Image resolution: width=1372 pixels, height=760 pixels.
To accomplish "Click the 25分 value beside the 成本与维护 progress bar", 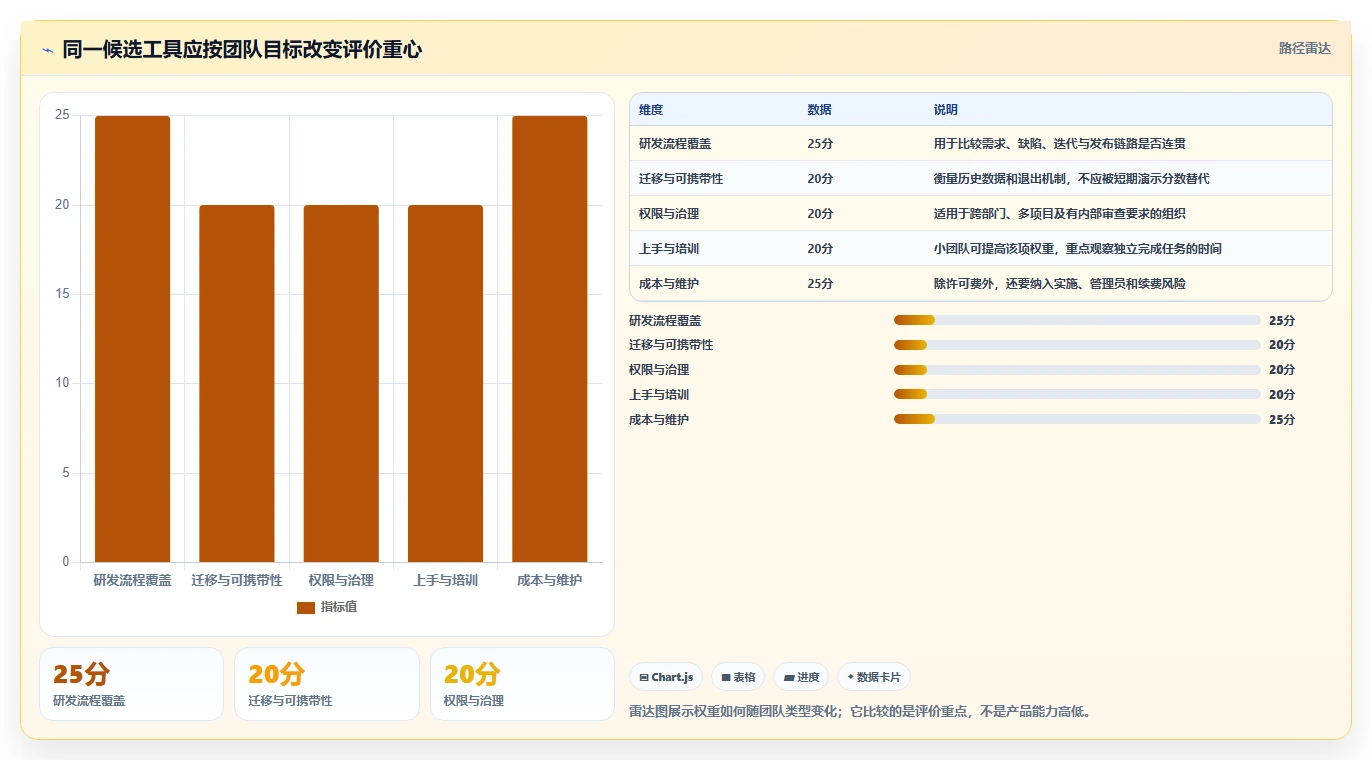I will [x=1282, y=420].
